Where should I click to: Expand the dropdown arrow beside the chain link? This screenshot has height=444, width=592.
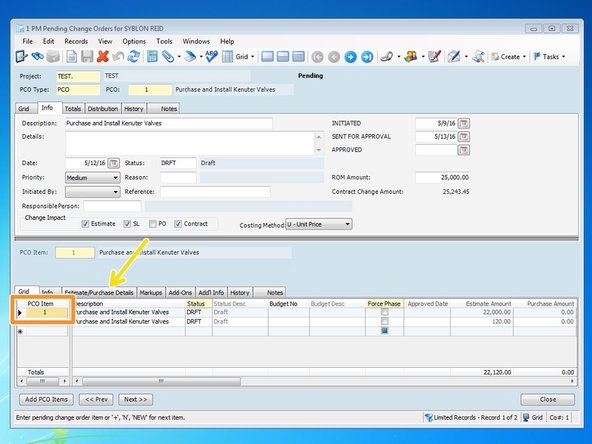[398, 57]
